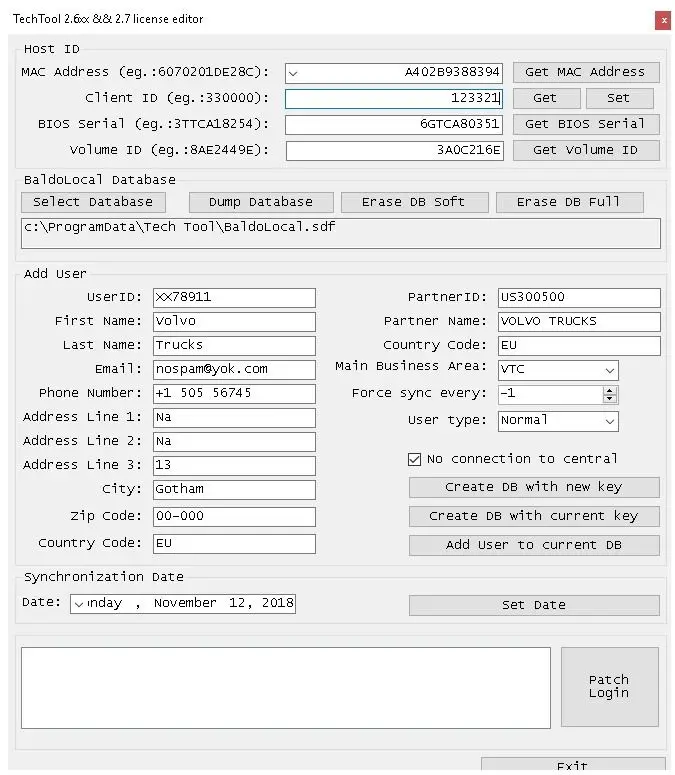675x775 pixels.
Task: Click the Erase DB Soft button
Action: pos(414,202)
